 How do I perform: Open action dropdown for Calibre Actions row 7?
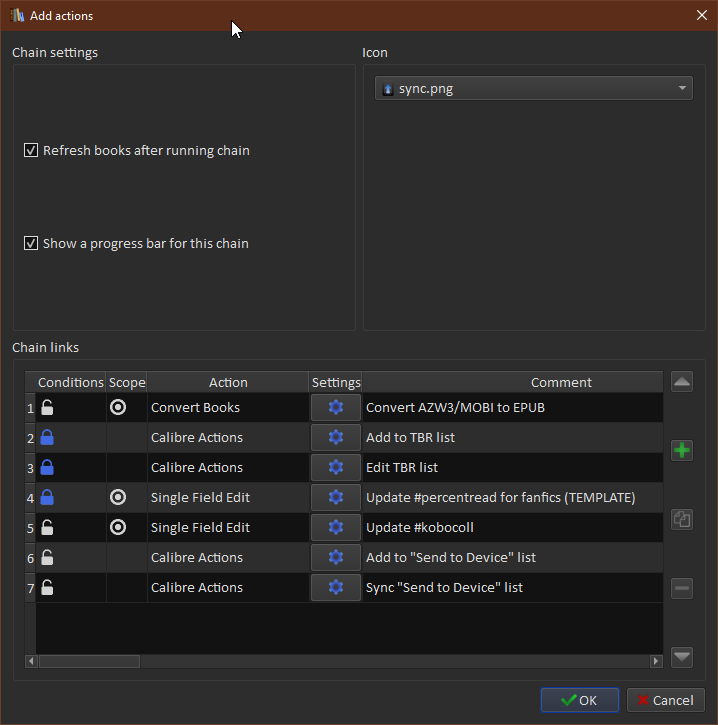point(227,587)
